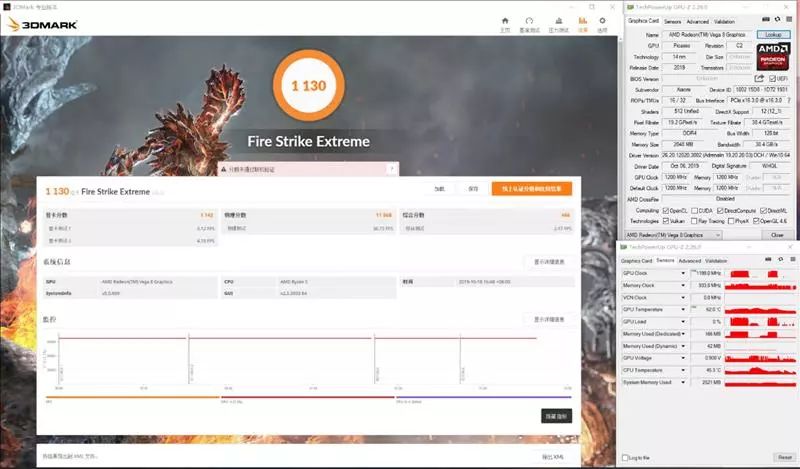Viewport: 800px width, 469px height.
Task: Click the show-details button in system info section
Action: click(549, 262)
